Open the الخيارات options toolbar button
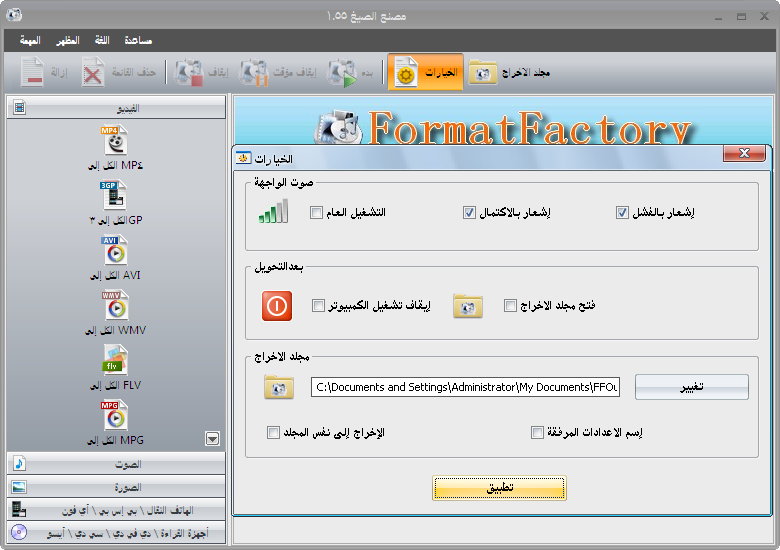Viewport: 780px width, 550px height. pos(425,73)
